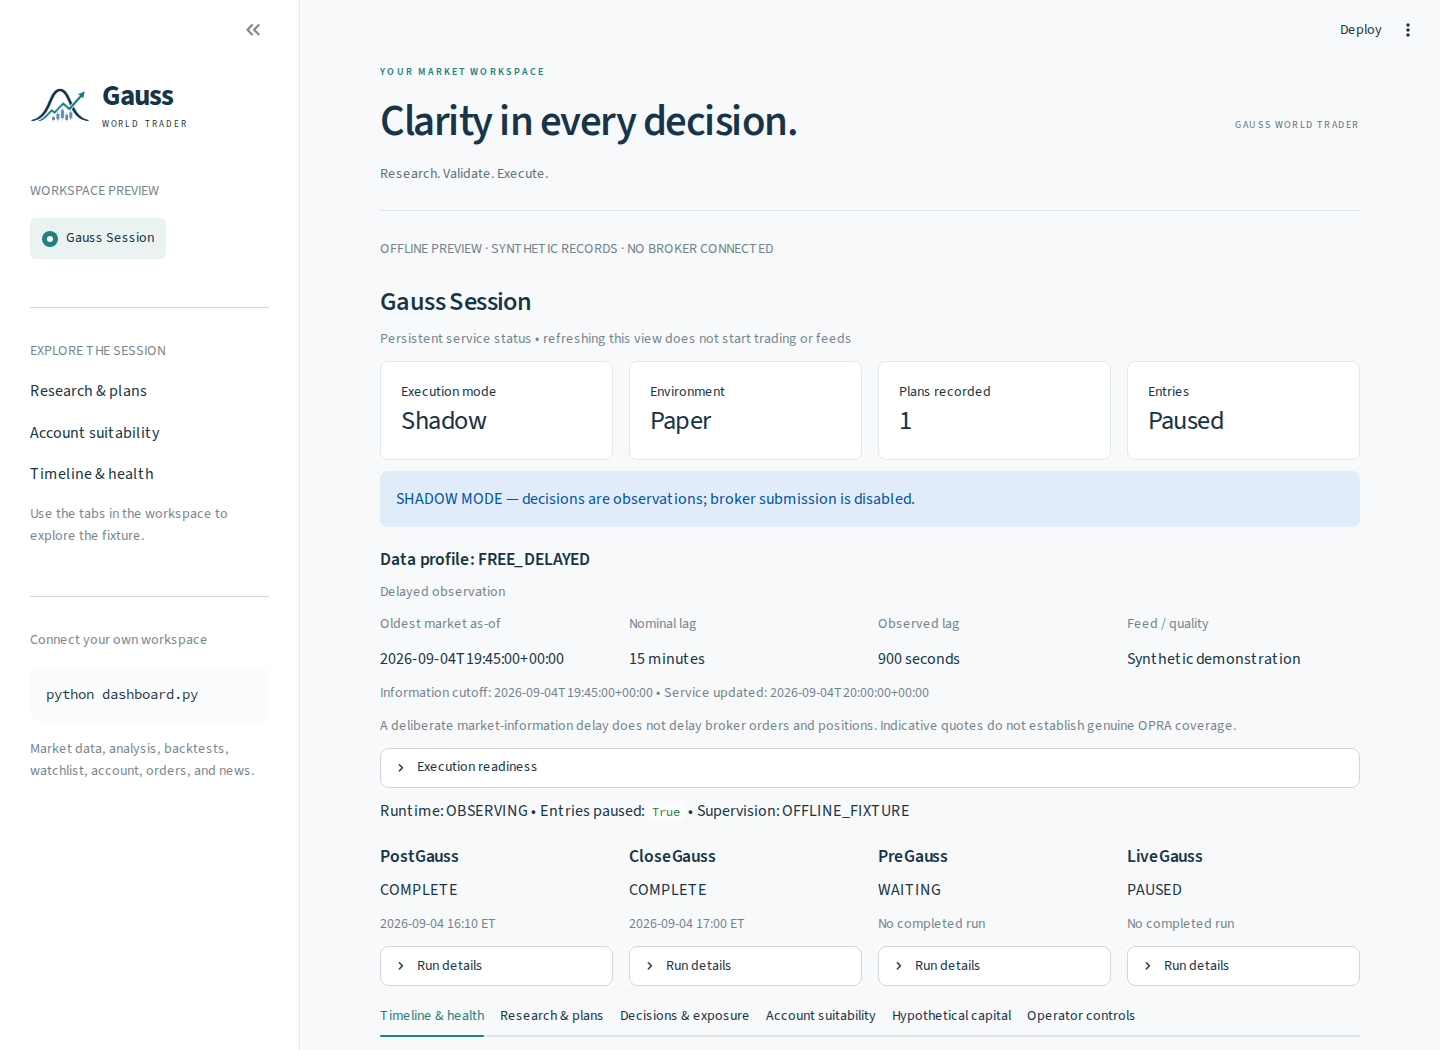This screenshot has width=1440, height=1050.
Task: Expand Run details under CloseGauss
Action: pos(745,966)
